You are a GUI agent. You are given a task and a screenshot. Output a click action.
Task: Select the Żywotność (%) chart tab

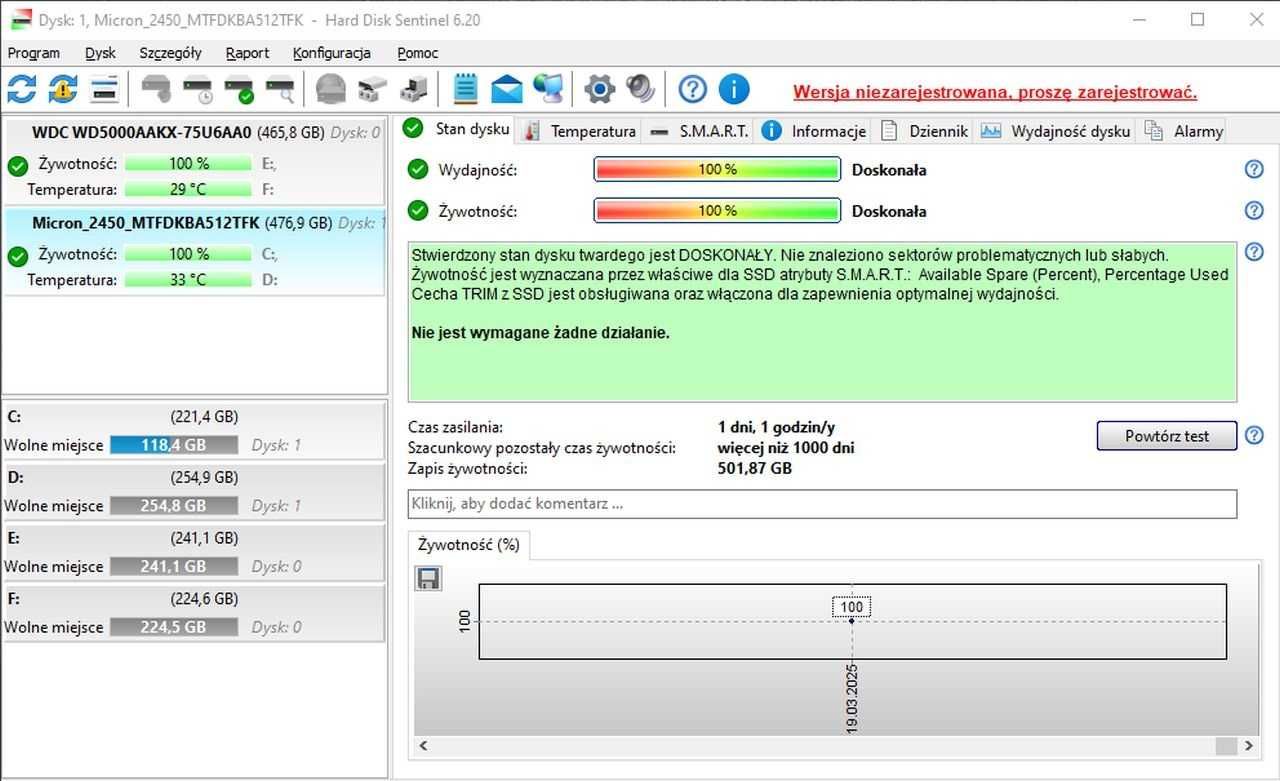point(469,545)
